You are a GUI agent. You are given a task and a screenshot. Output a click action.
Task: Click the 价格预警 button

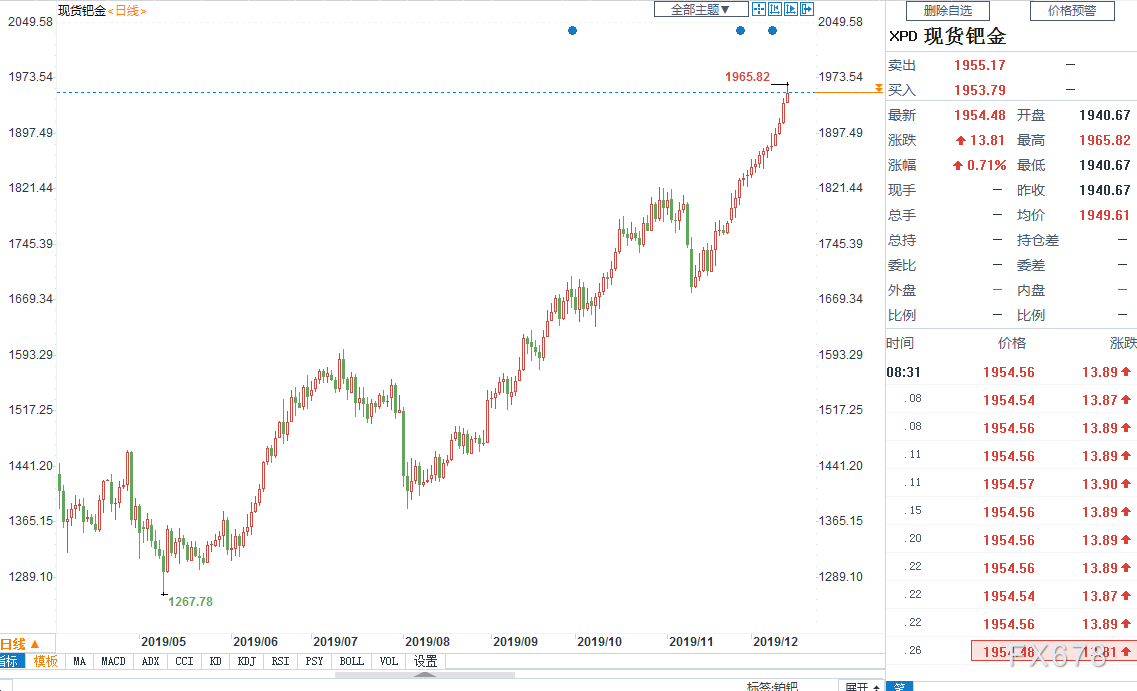[x=1072, y=11]
